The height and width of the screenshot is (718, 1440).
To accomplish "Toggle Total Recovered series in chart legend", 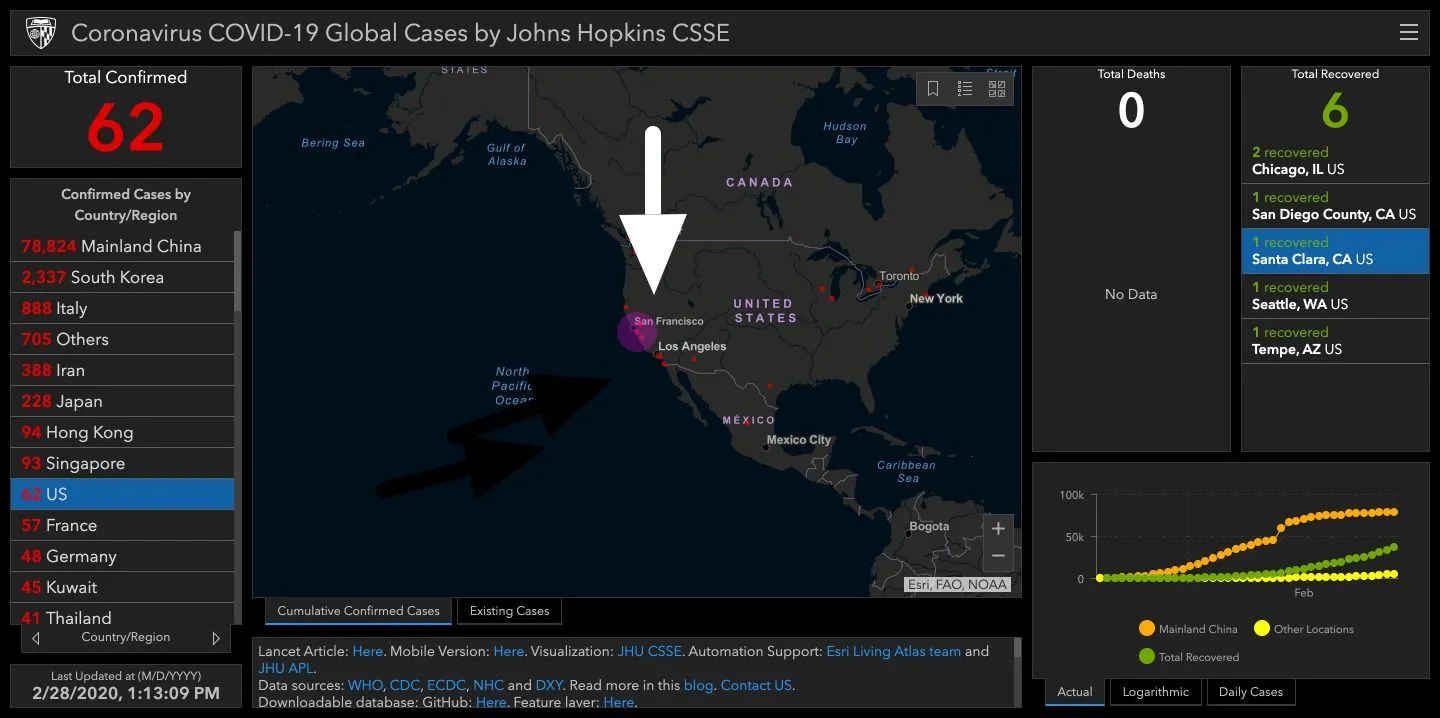I will coord(1147,657).
